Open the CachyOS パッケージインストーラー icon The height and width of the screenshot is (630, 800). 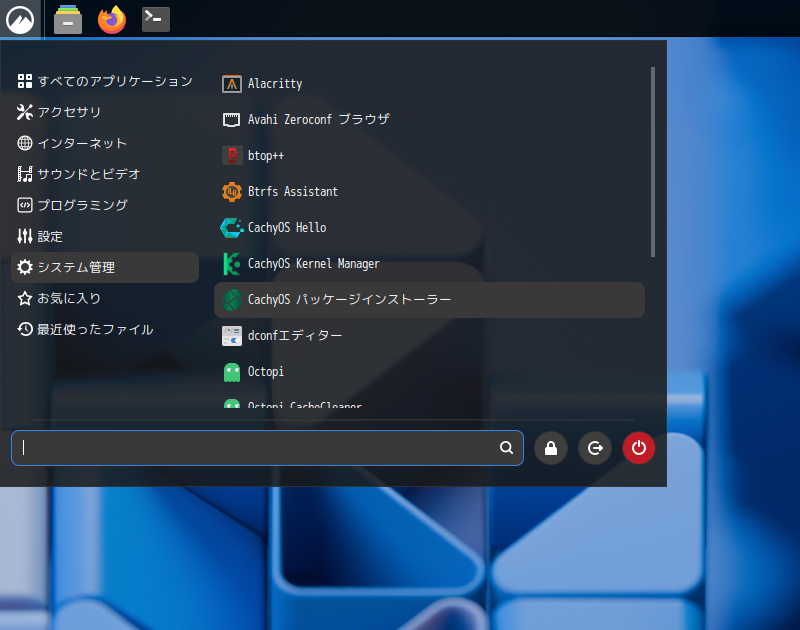pos(232,300)
